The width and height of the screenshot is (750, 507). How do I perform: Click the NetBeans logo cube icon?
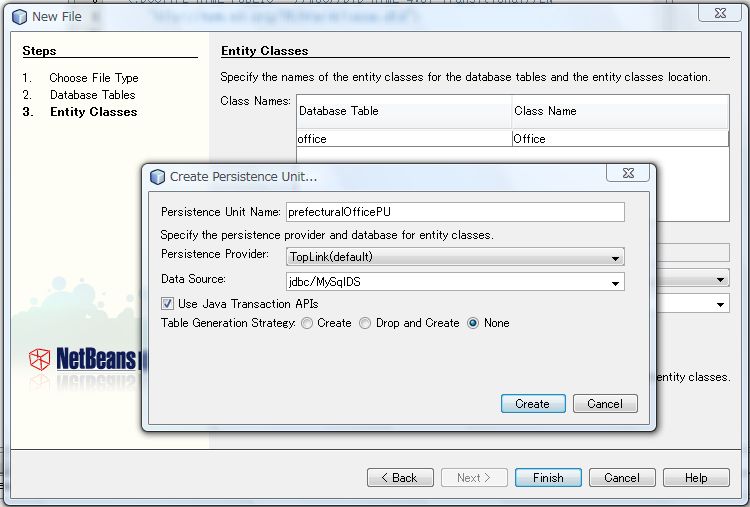39,359
